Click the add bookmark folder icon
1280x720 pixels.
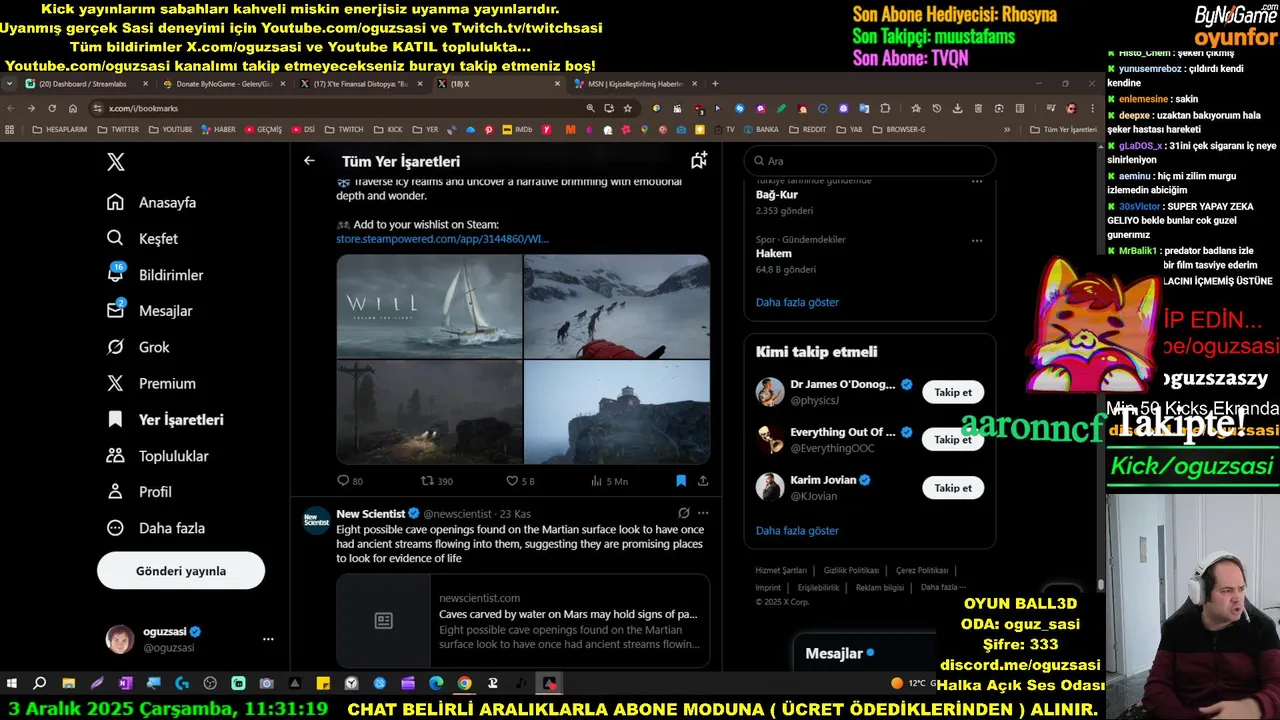699,160
